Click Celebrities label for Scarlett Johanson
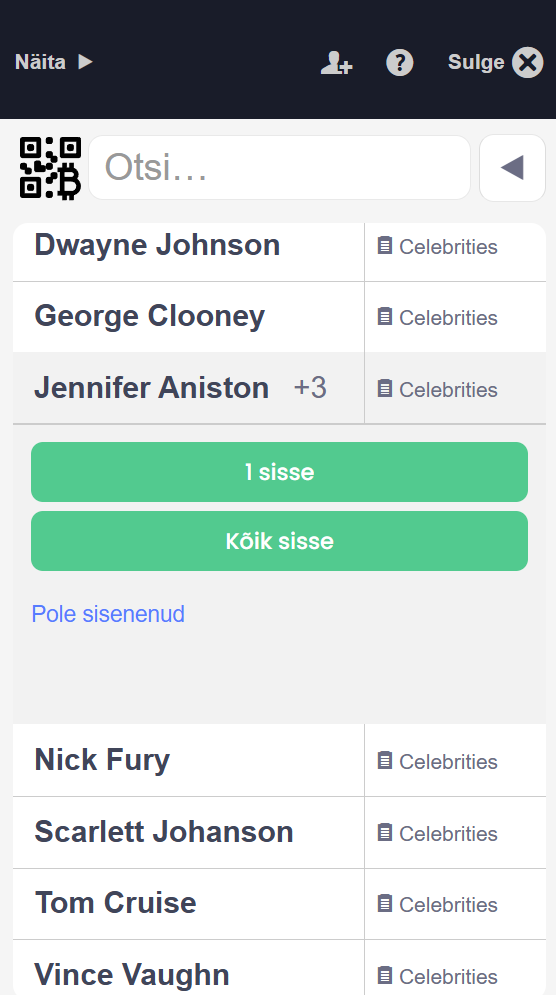This screenshot has height=995, width=556. [x=448, y=833]
